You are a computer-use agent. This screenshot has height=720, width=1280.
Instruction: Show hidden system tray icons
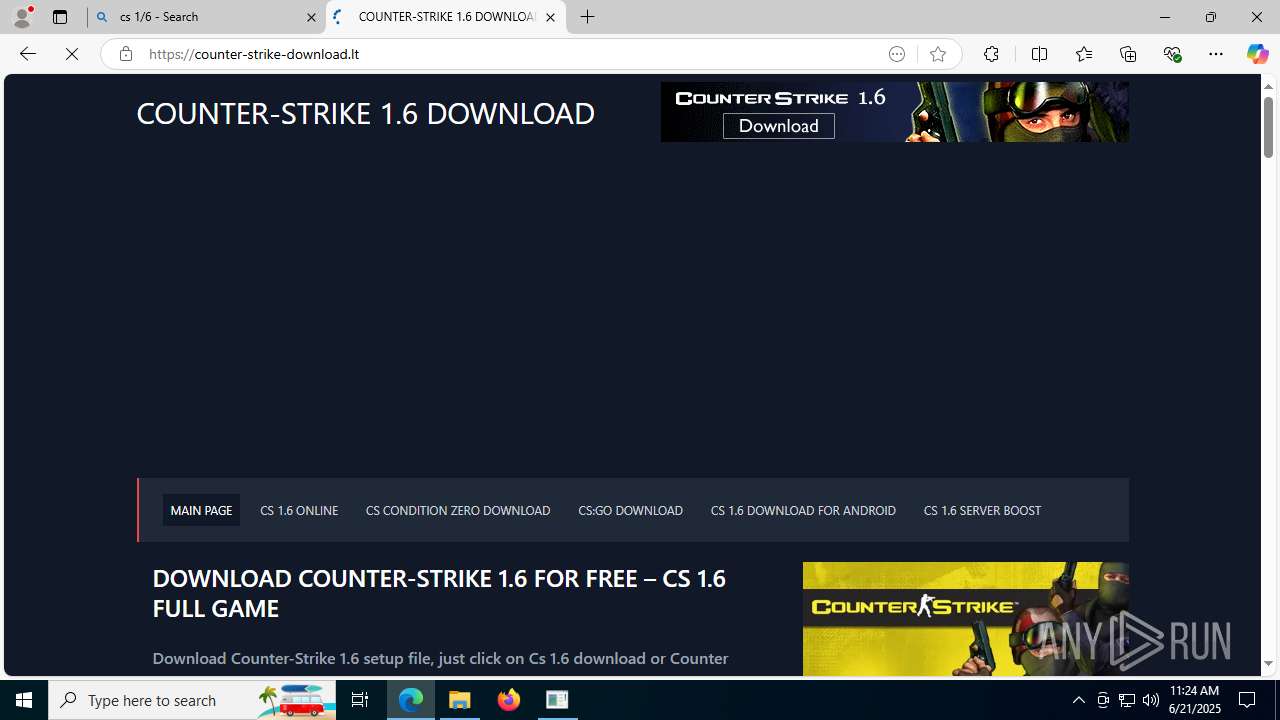[x=1078, y=700]
